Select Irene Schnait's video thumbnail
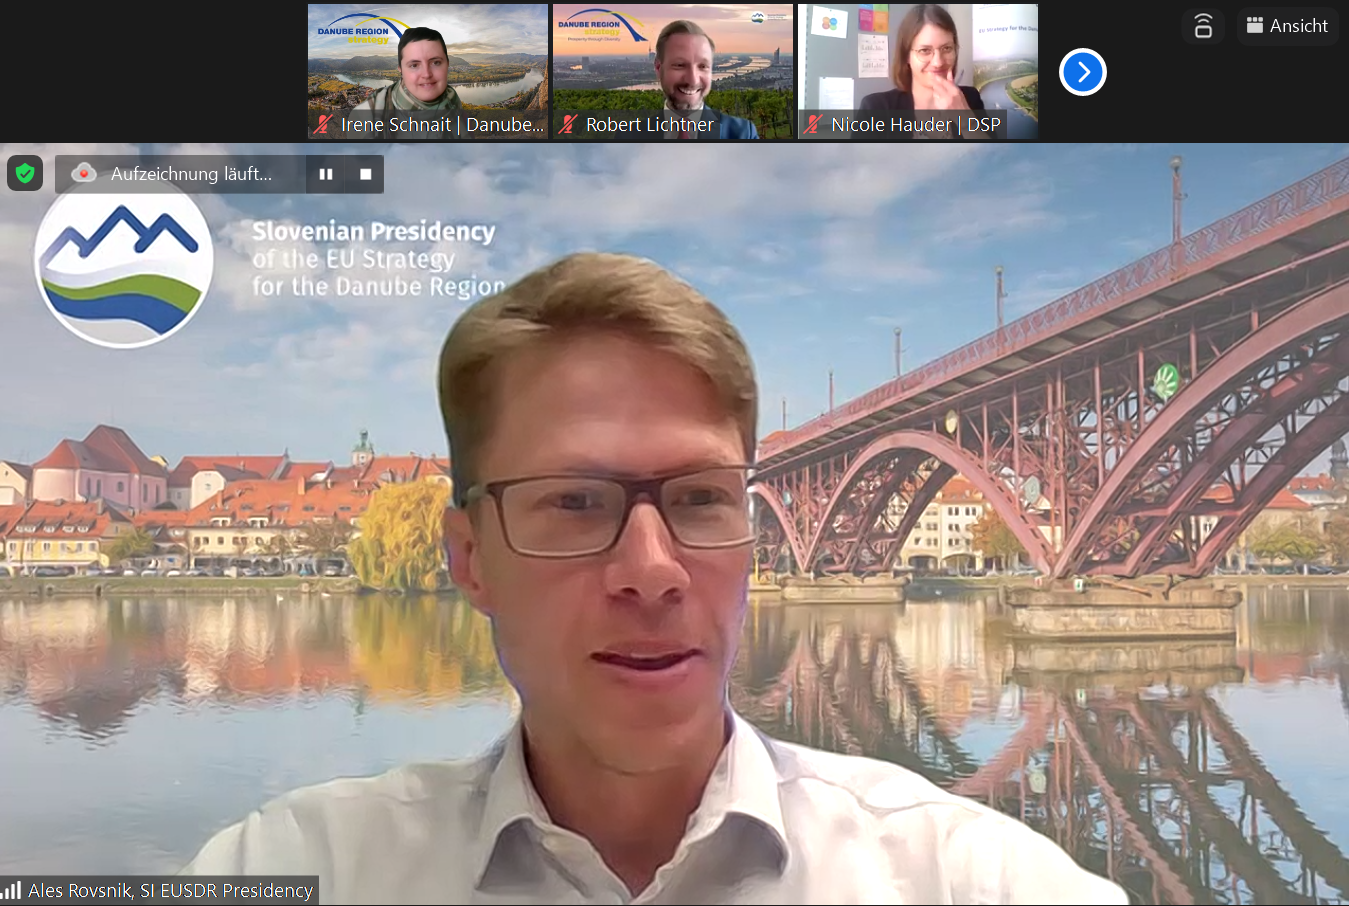 click(428, 60)
